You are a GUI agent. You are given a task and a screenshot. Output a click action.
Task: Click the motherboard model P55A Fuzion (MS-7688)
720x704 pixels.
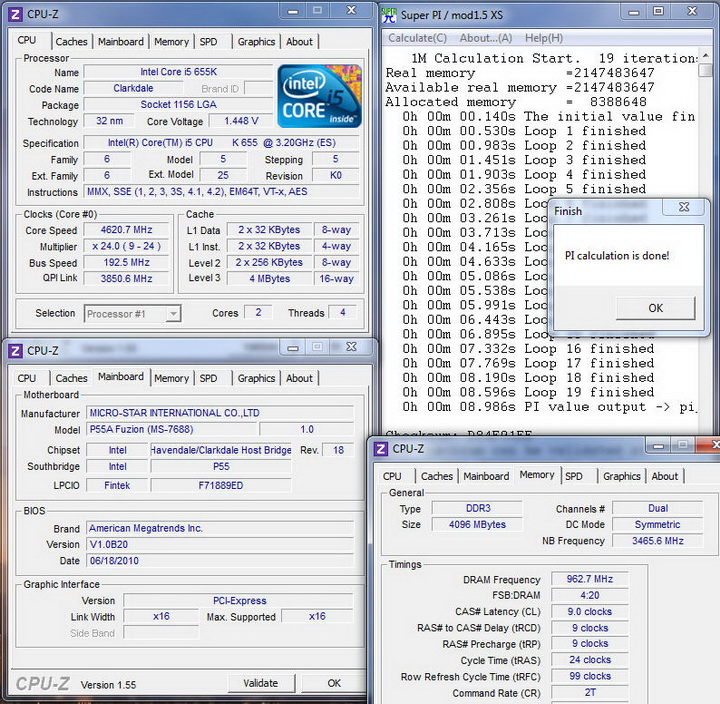pos(171,429)
